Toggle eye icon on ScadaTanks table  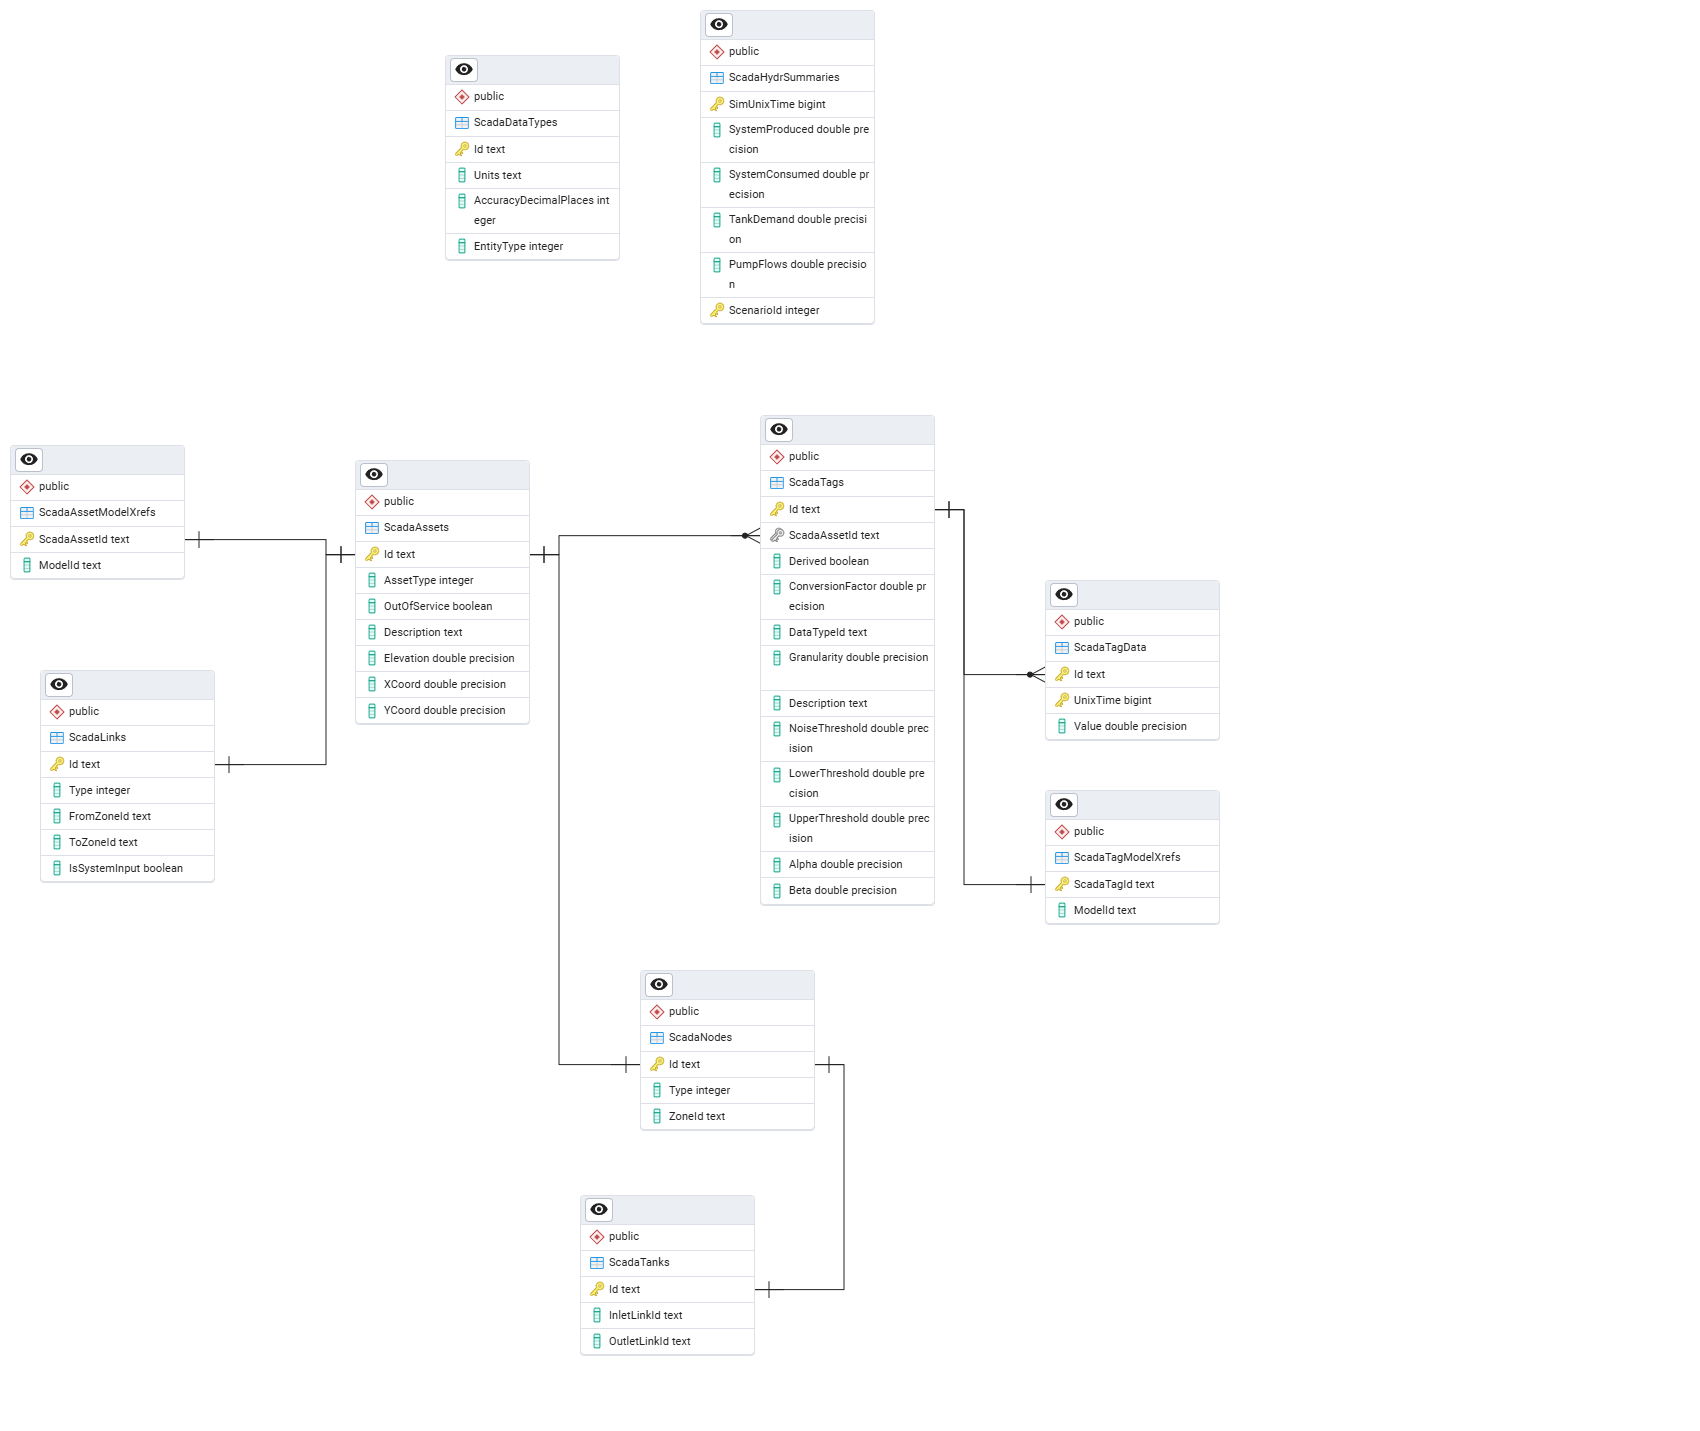pyautogui.click(x=599, y=1210)
